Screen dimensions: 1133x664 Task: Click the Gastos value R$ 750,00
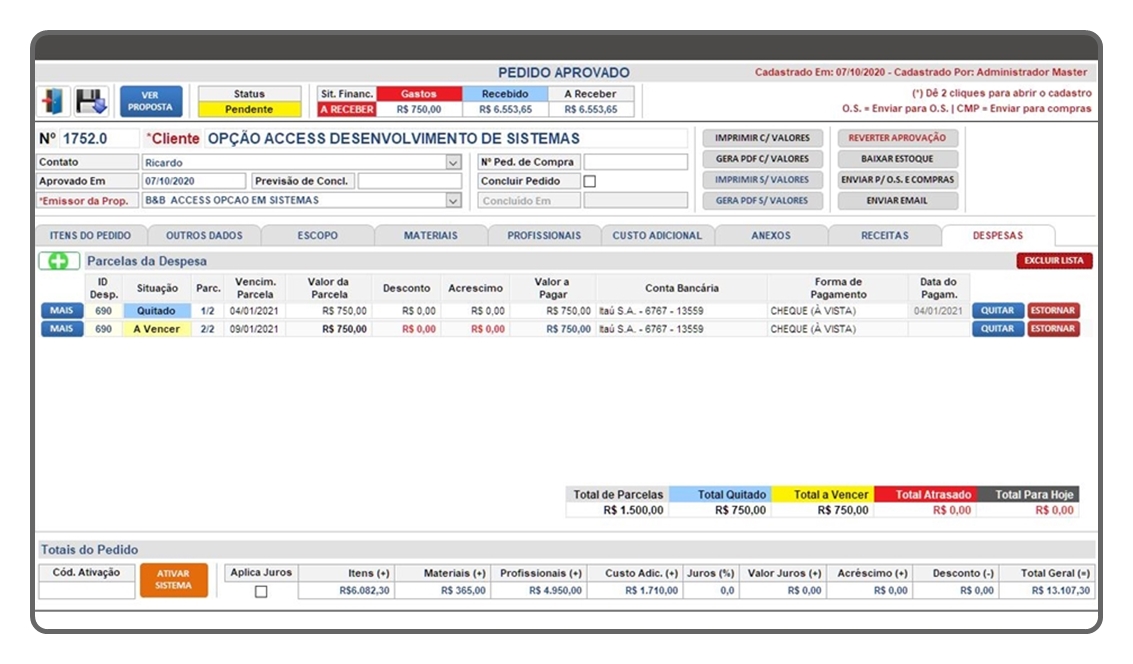[419, 109]
